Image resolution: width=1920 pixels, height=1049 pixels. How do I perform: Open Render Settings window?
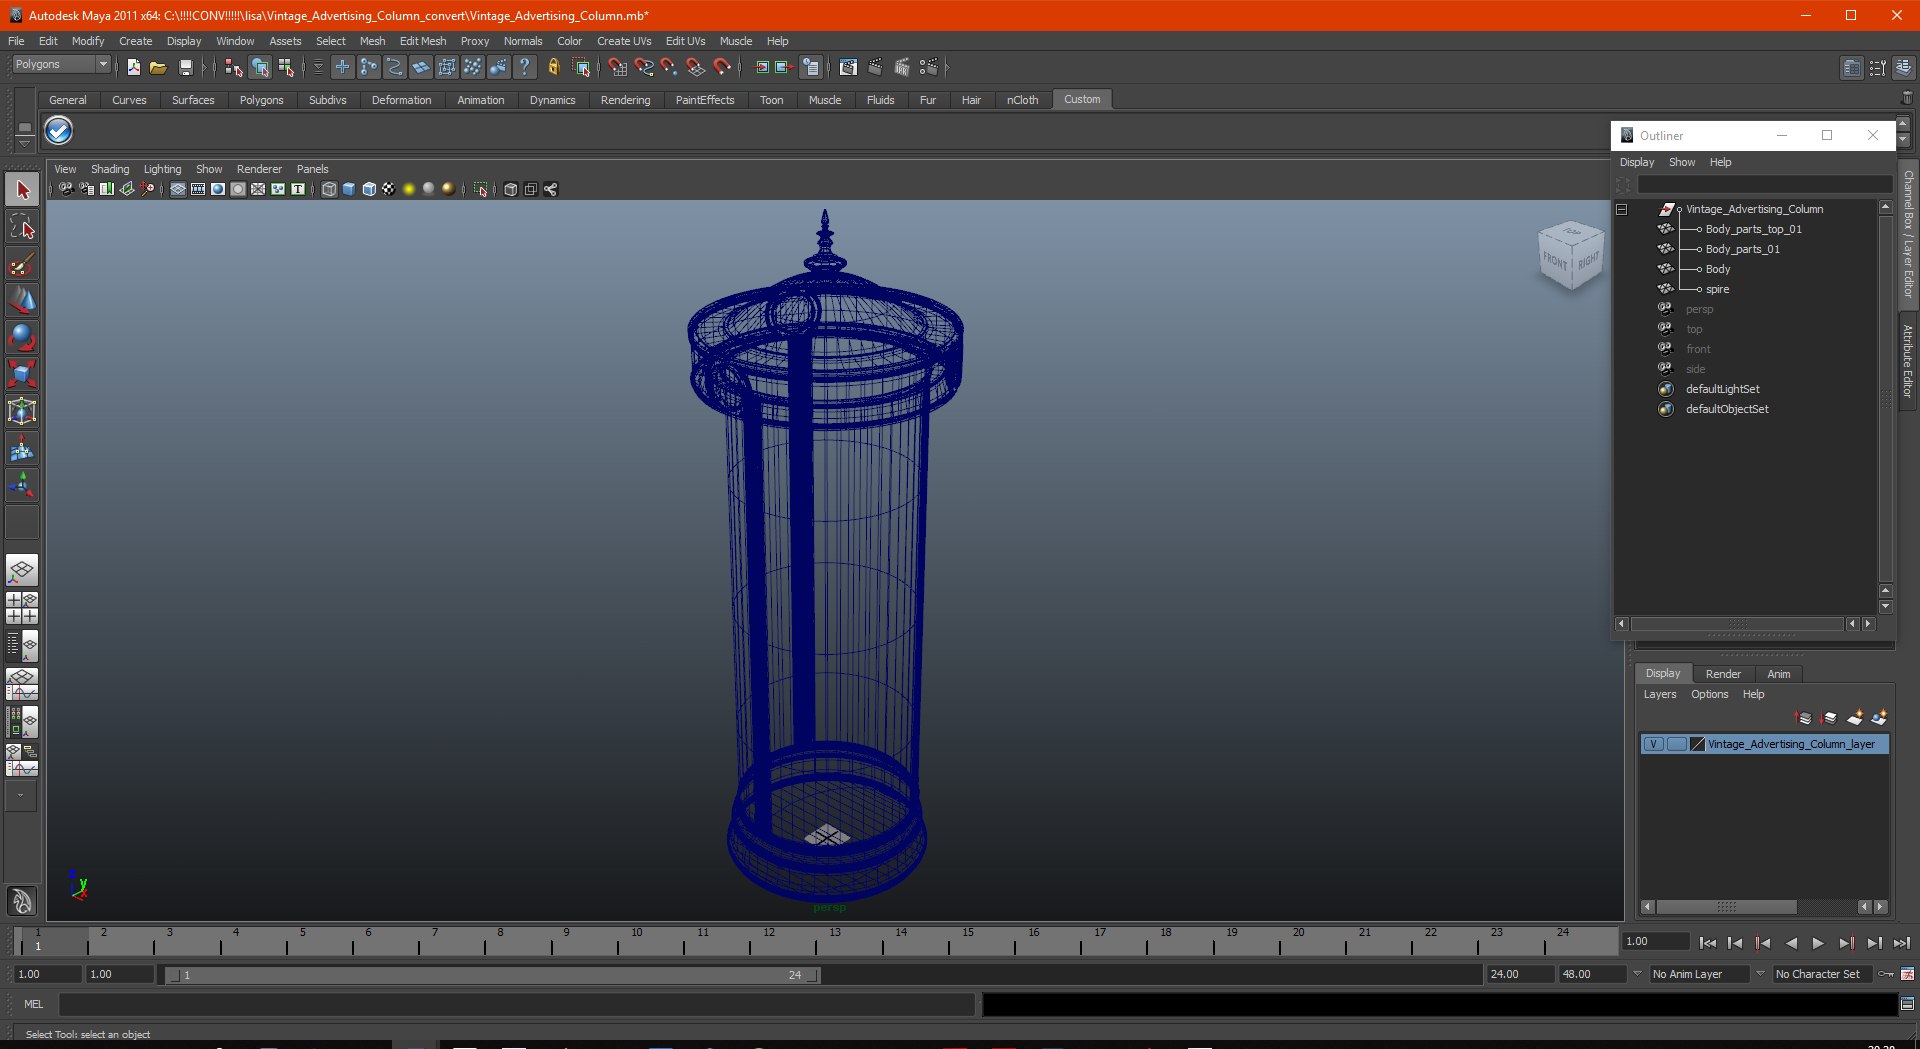(929, 67)
